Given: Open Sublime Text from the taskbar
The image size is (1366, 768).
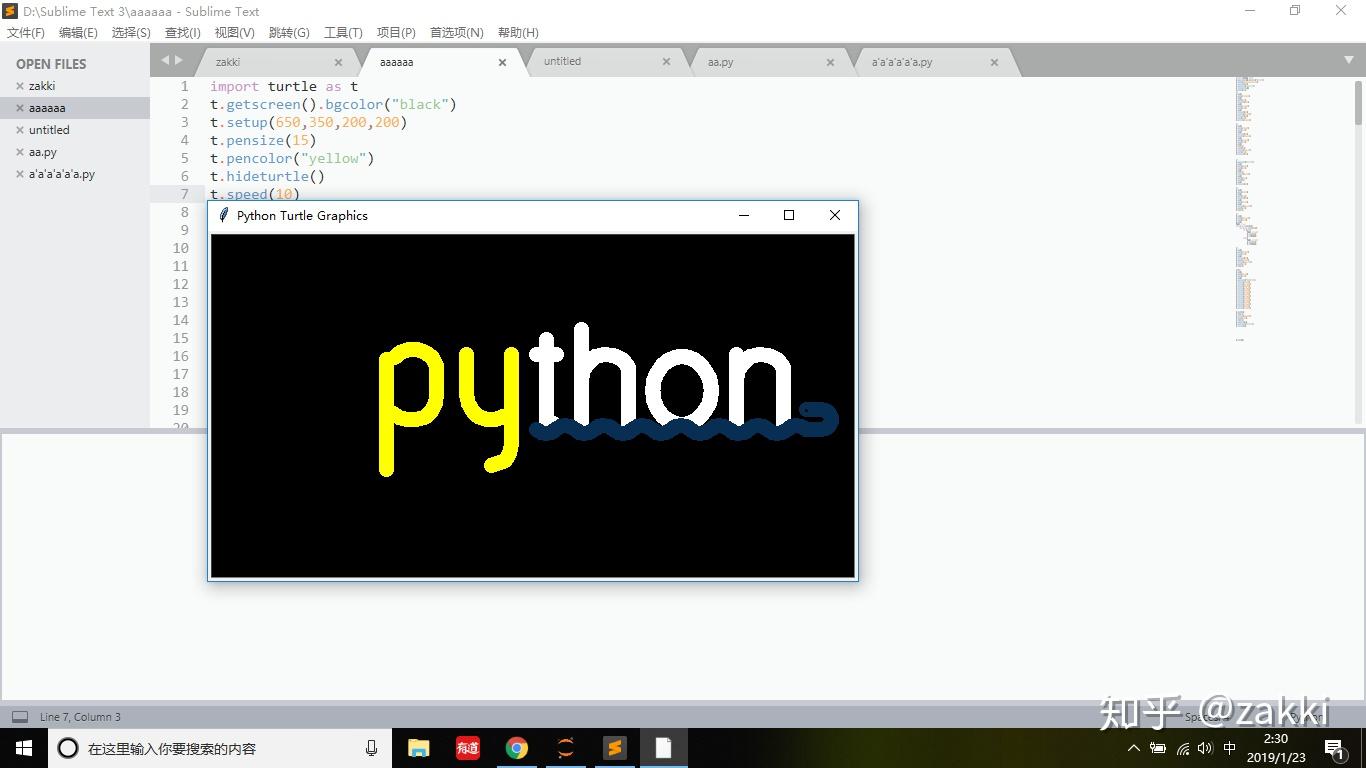Looking at the screenshot, I should click(x=614, y=747).
